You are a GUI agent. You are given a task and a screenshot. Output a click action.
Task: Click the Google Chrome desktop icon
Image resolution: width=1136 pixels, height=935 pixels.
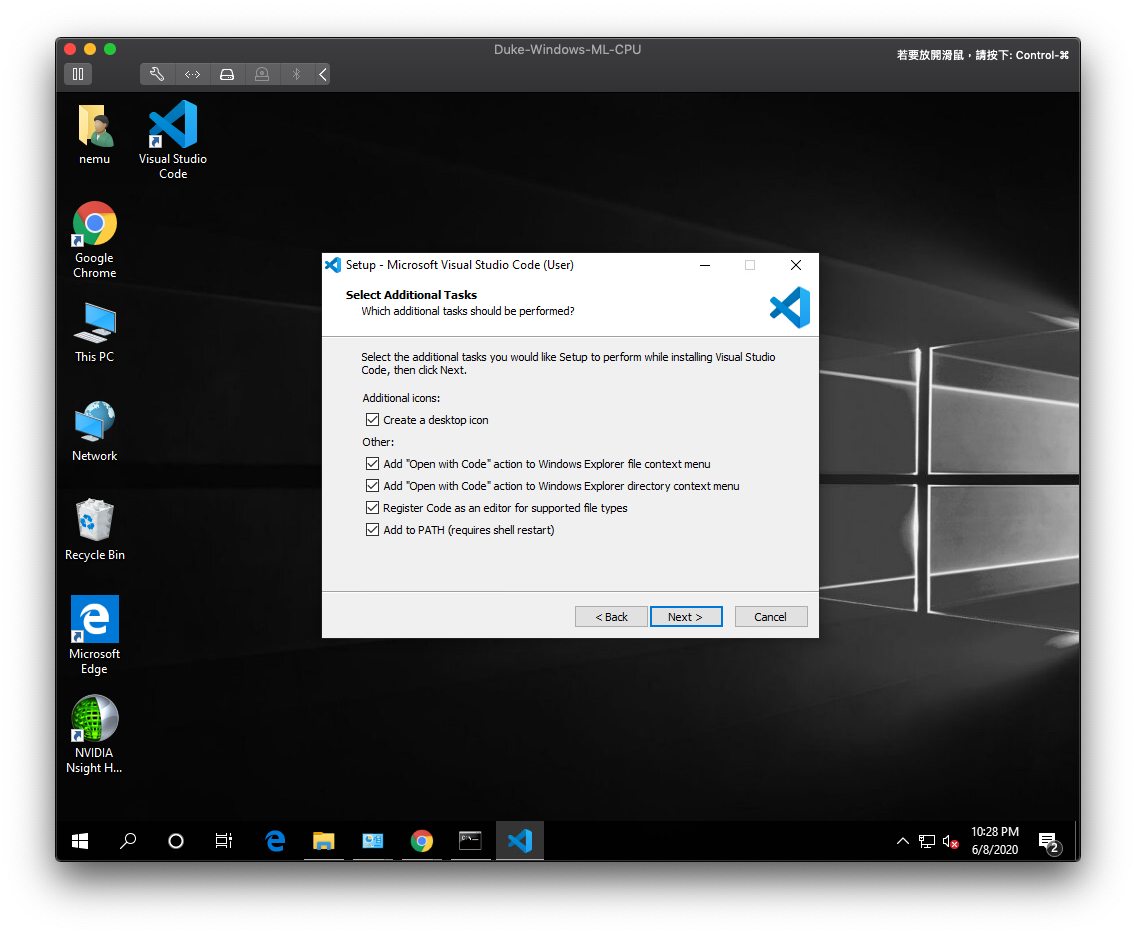pos(95,224)
